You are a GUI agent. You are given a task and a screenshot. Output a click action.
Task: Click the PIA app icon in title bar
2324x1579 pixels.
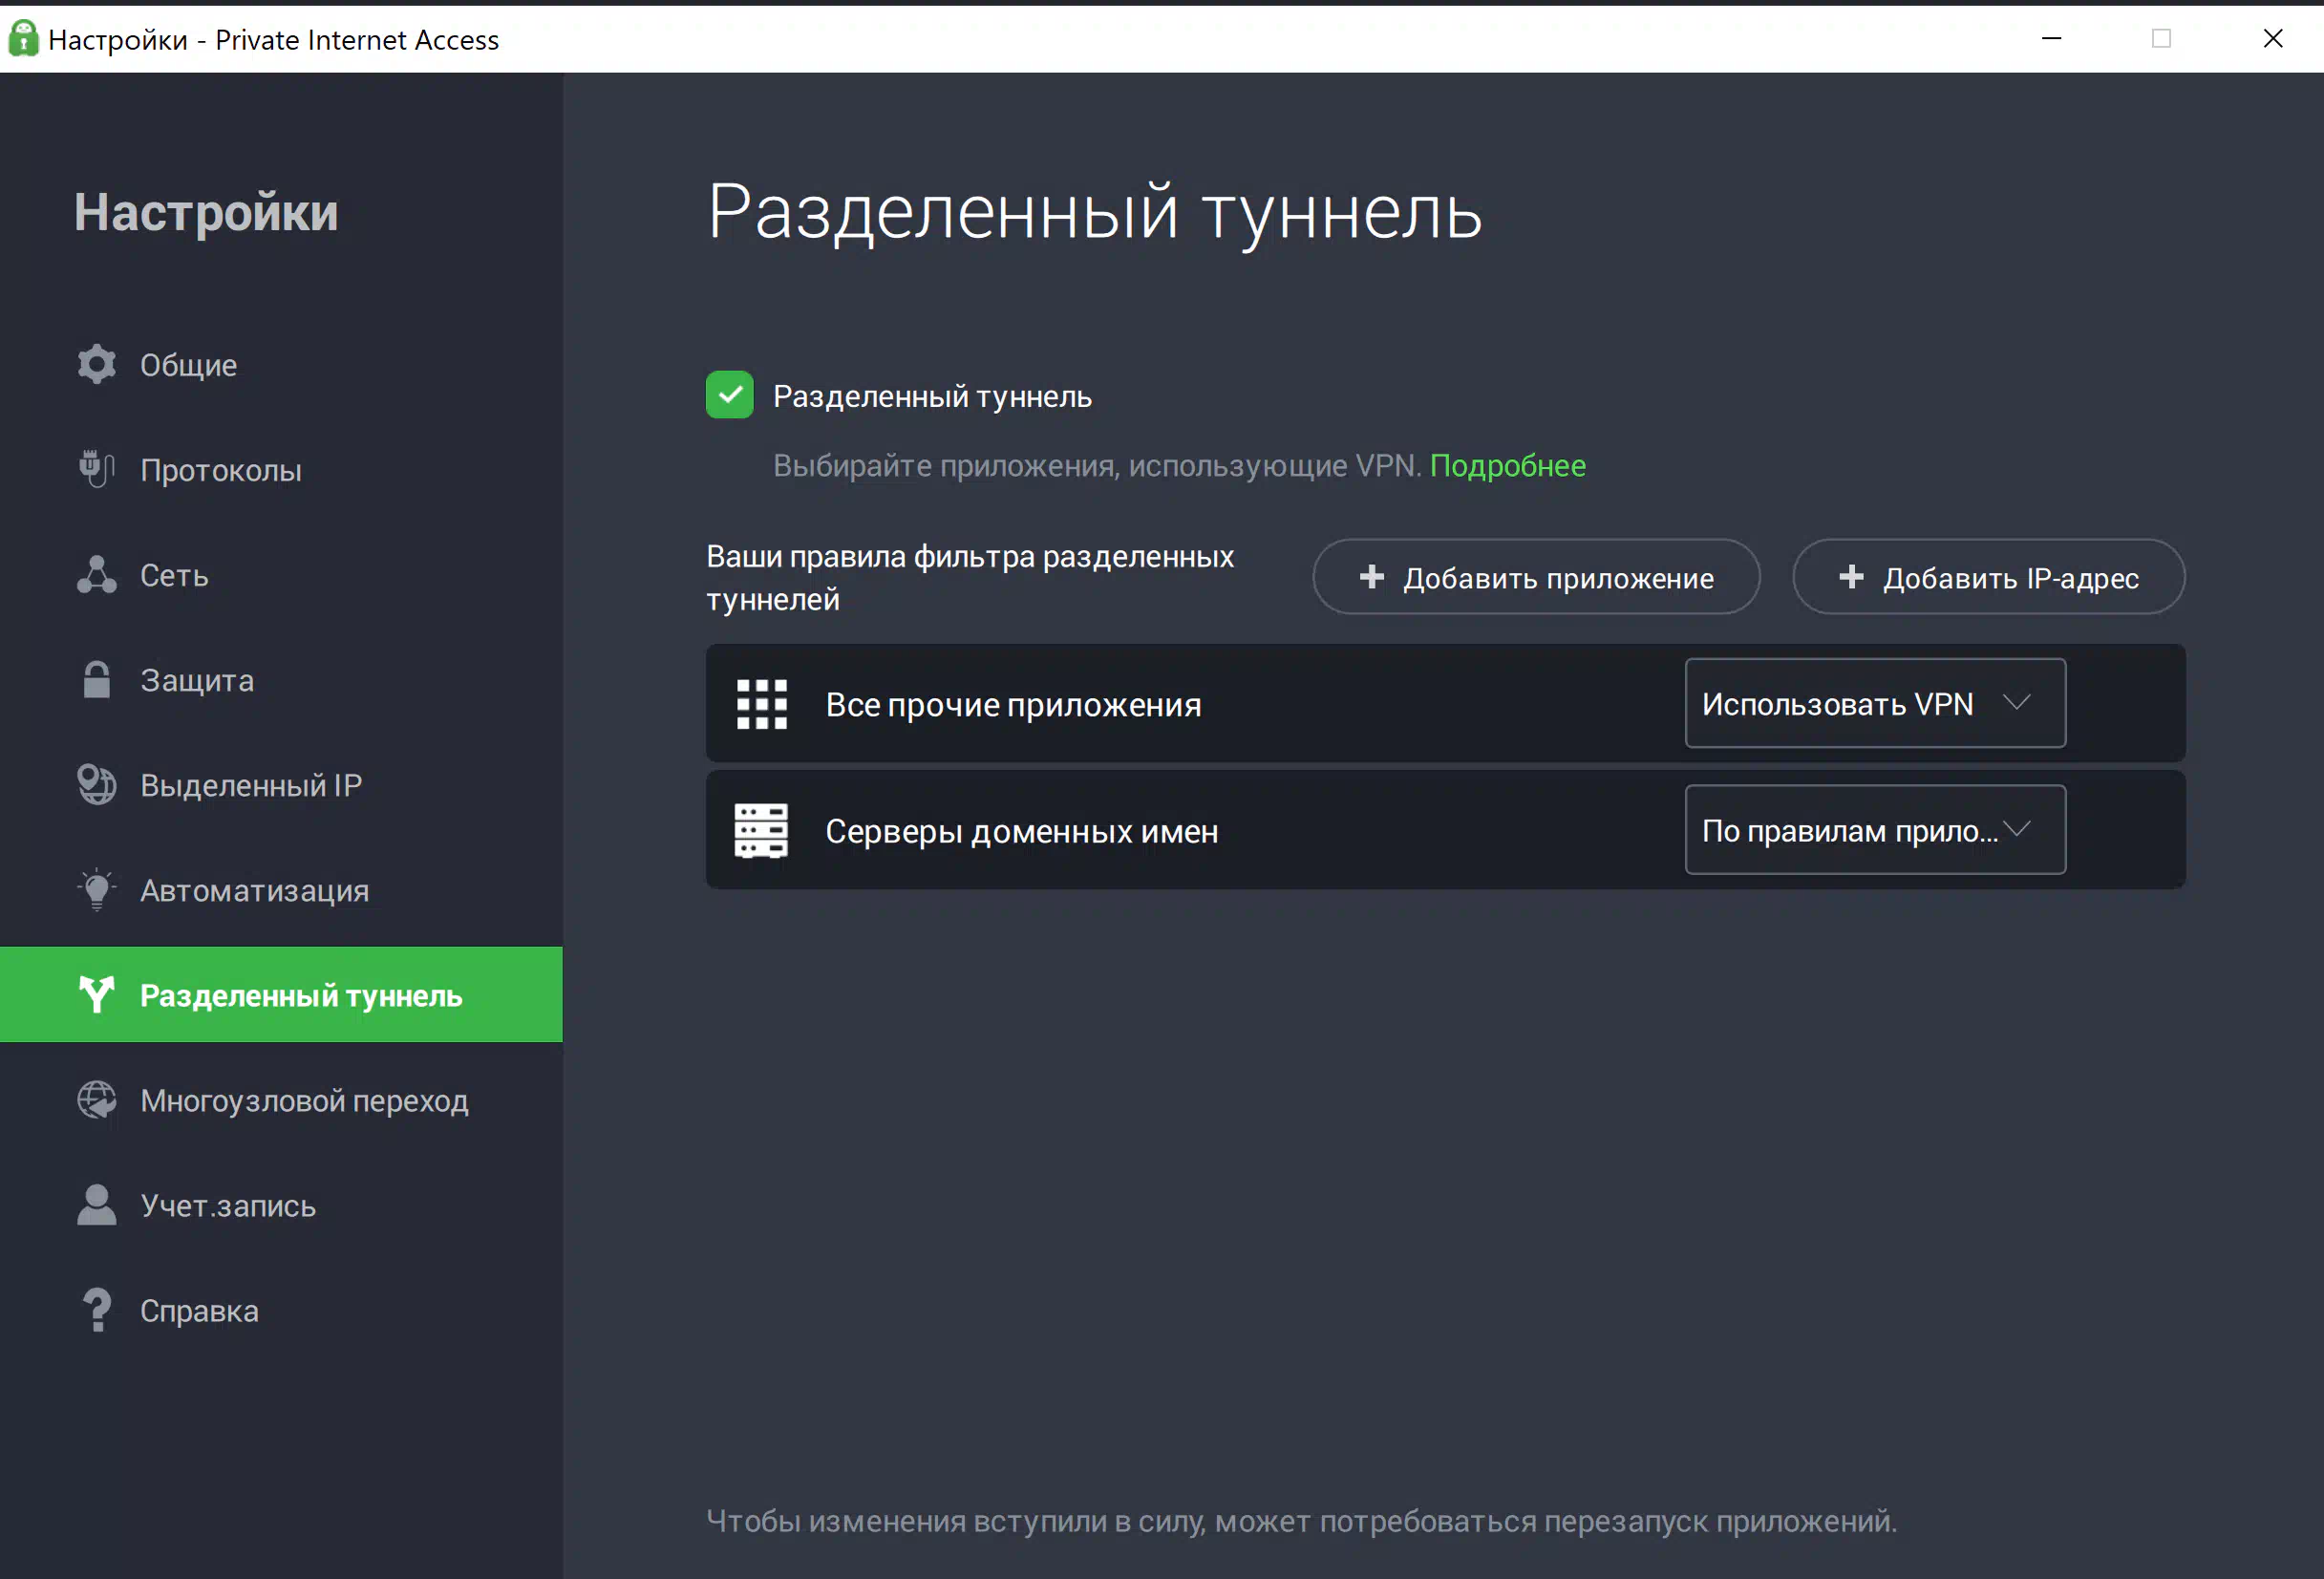coord(23,38)
